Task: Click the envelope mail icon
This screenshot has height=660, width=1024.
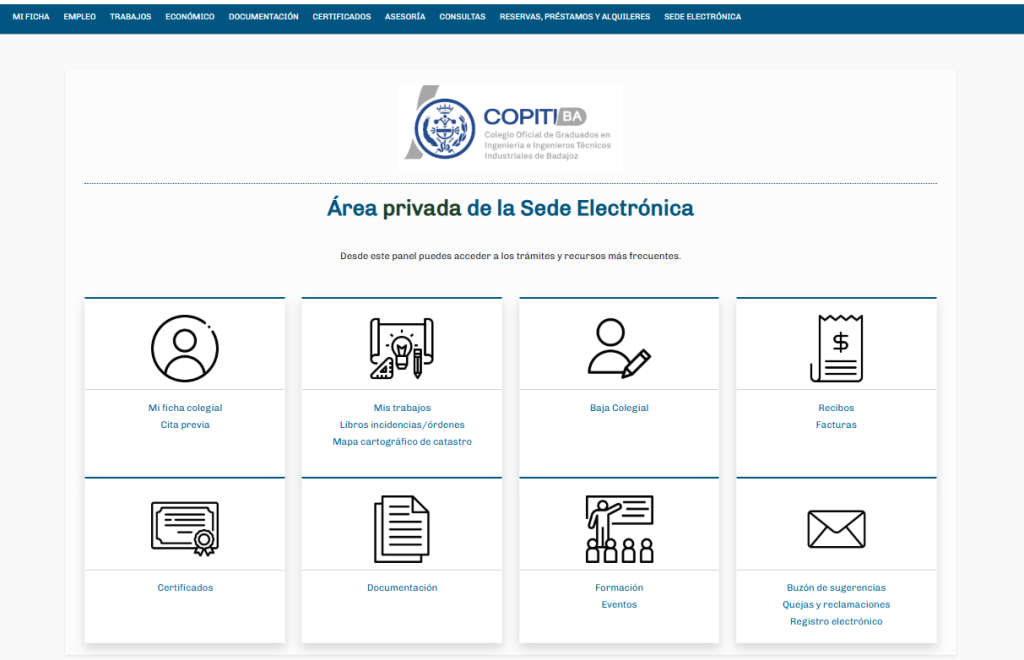Action: pos(837,529)
